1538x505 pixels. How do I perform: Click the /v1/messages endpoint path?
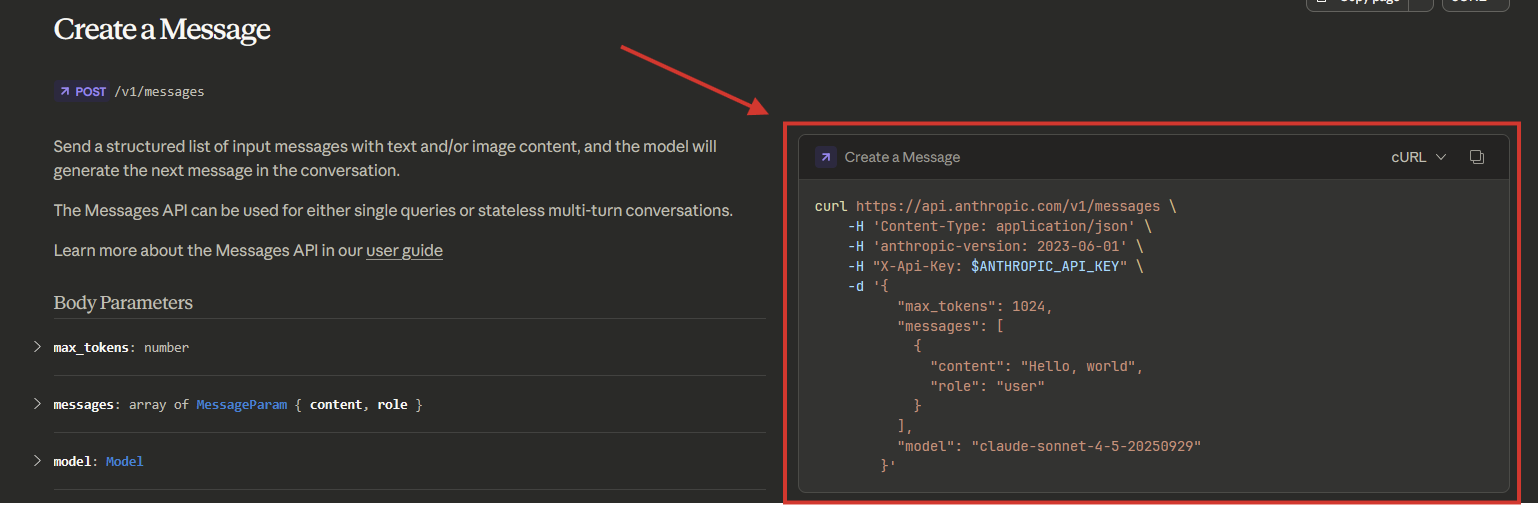(159, 91)
